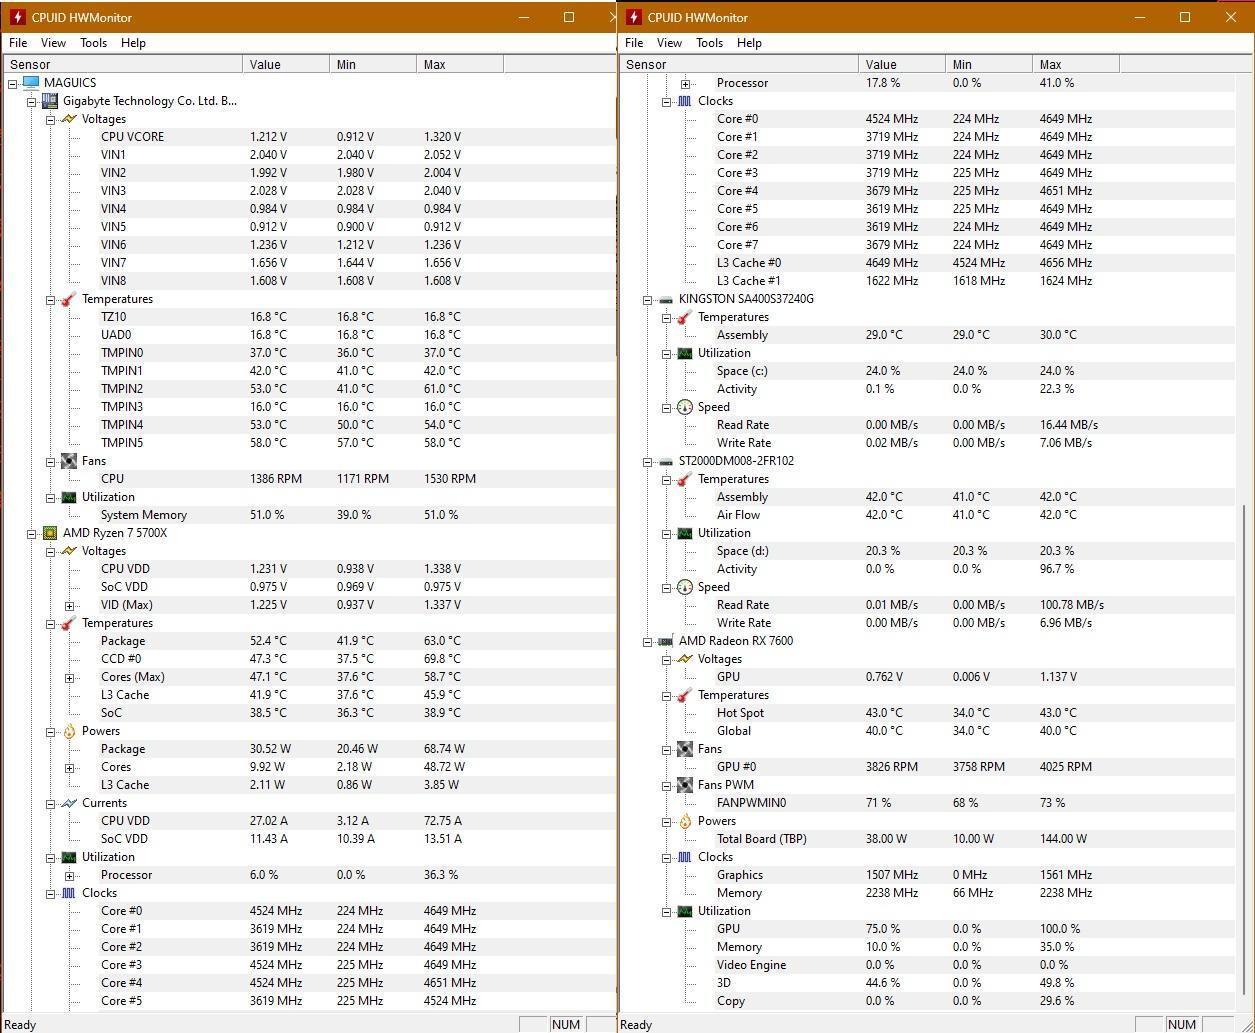Image resolution: width=1255 pixels, height=1033 pixels.
Task: Maximize the left HWMonitor window
Action: [x=569, y=17]
